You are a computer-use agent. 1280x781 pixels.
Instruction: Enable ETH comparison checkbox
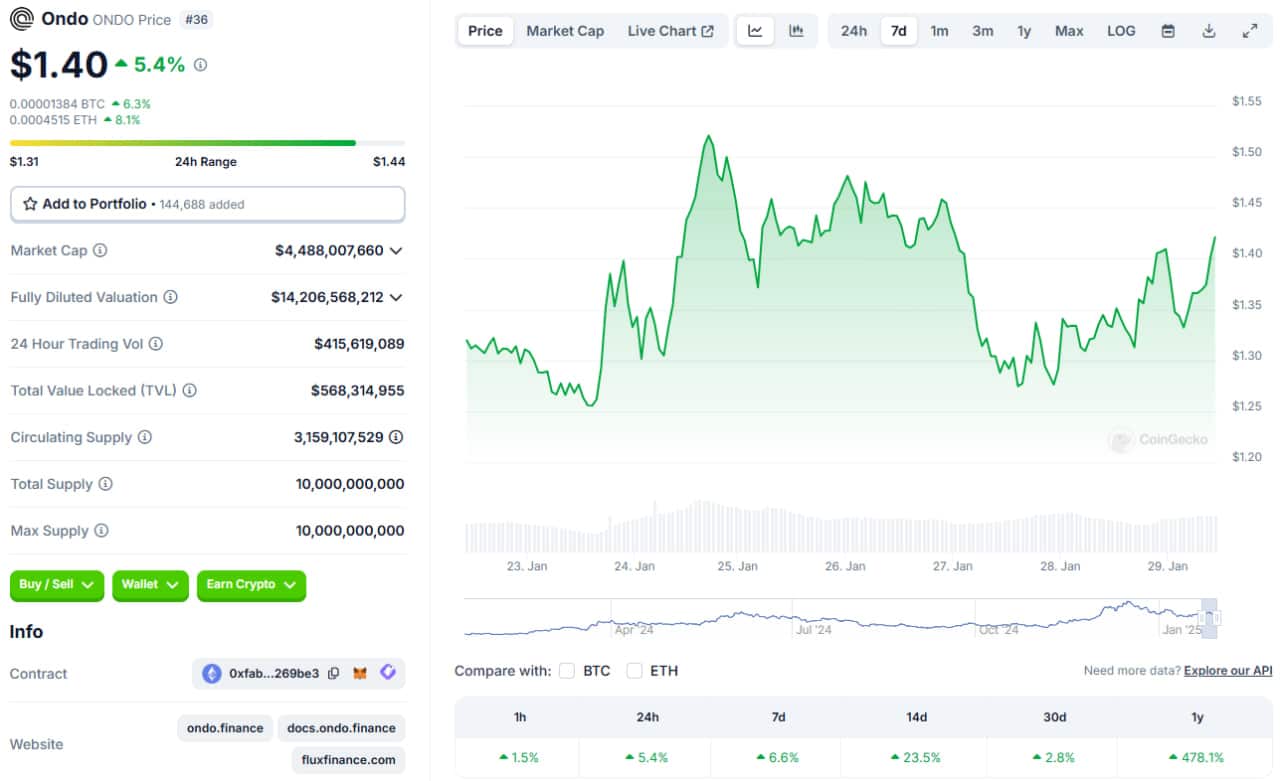634,671
